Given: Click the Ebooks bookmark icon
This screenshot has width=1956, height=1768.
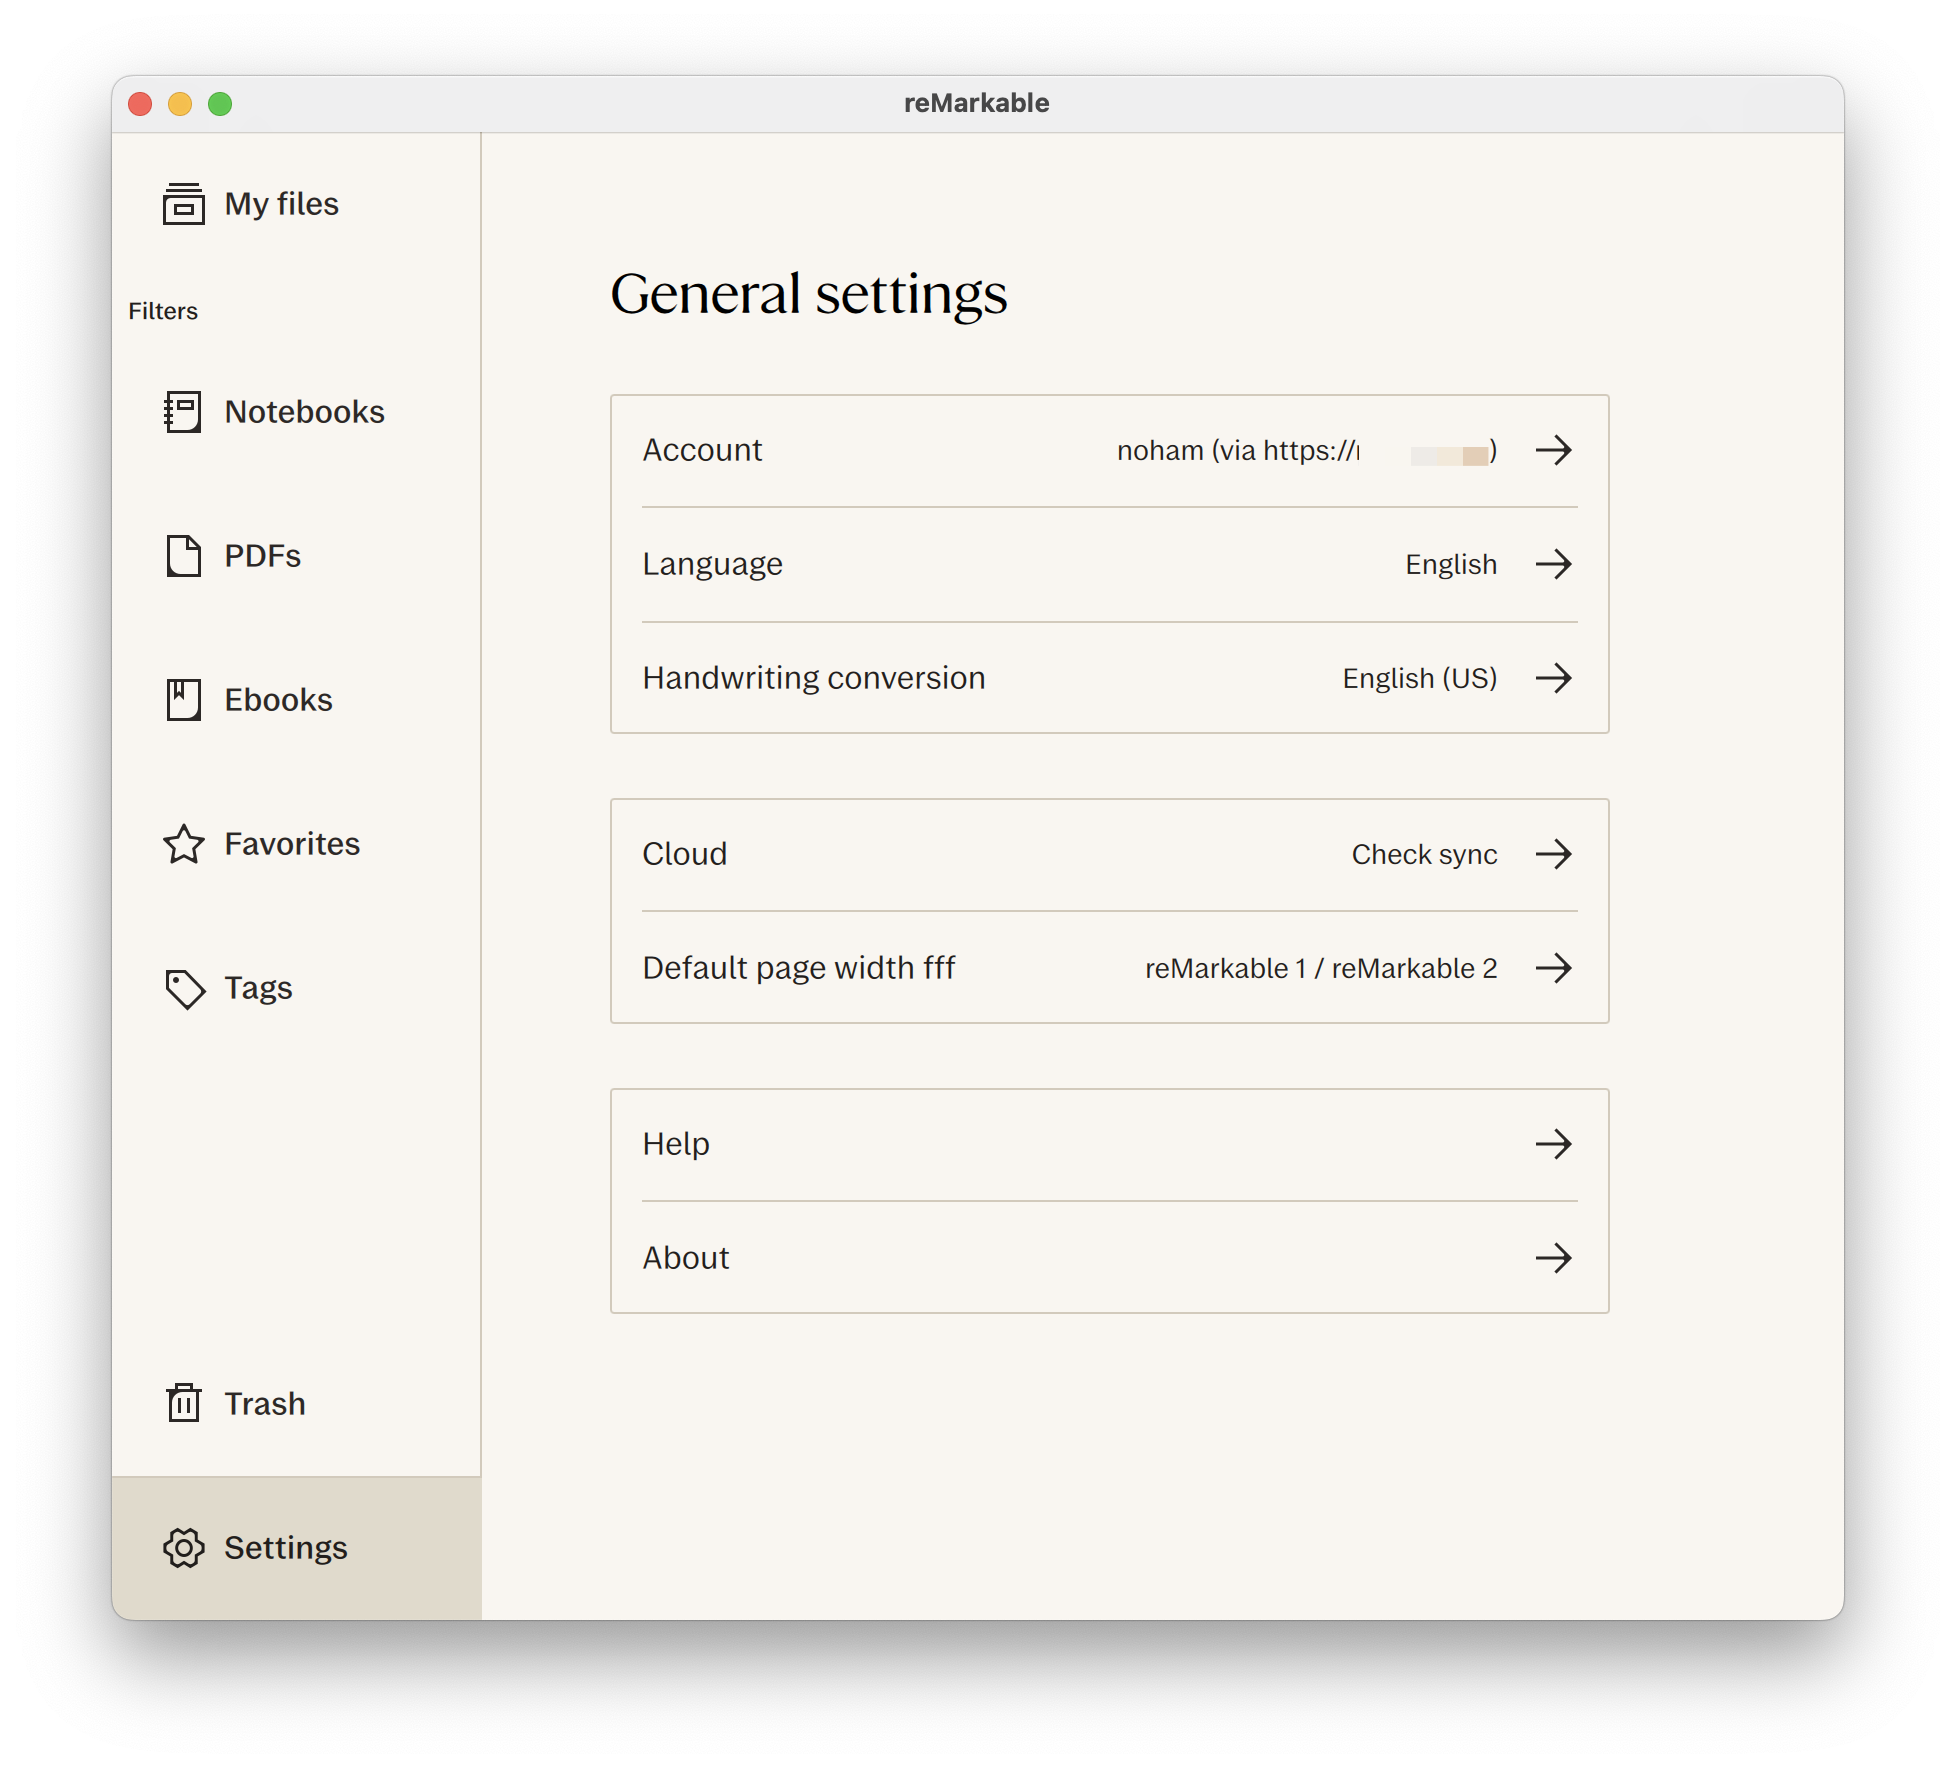Looking at the screenshot, I should pos(183,700).
